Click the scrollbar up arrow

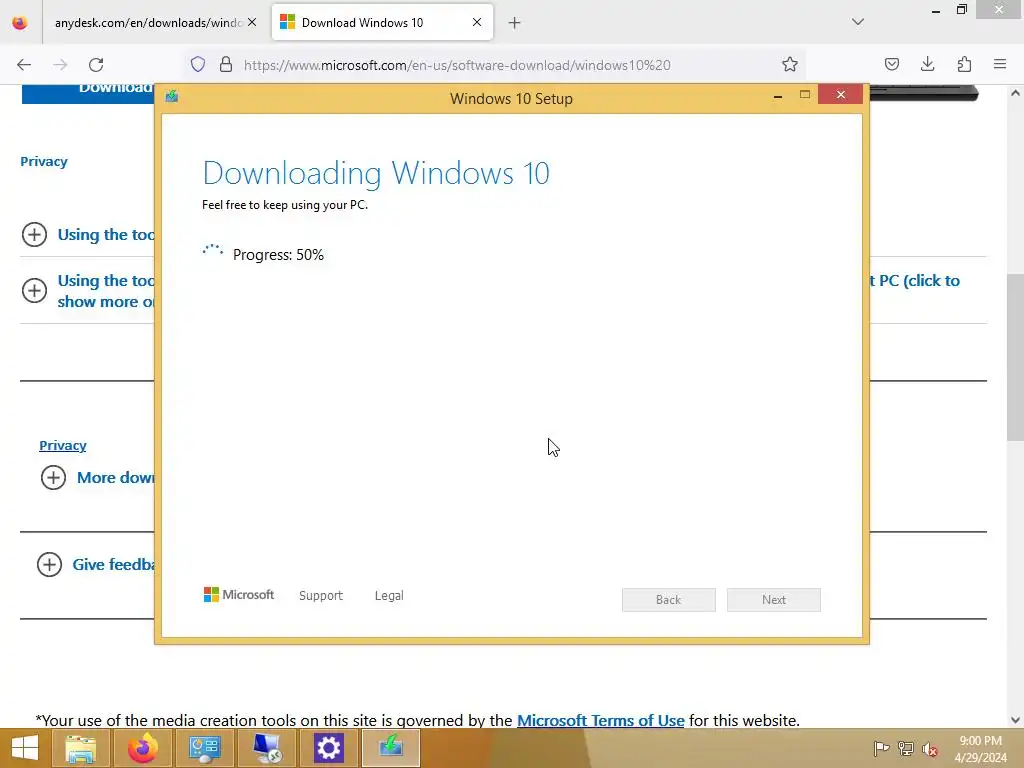[1015, 93]
